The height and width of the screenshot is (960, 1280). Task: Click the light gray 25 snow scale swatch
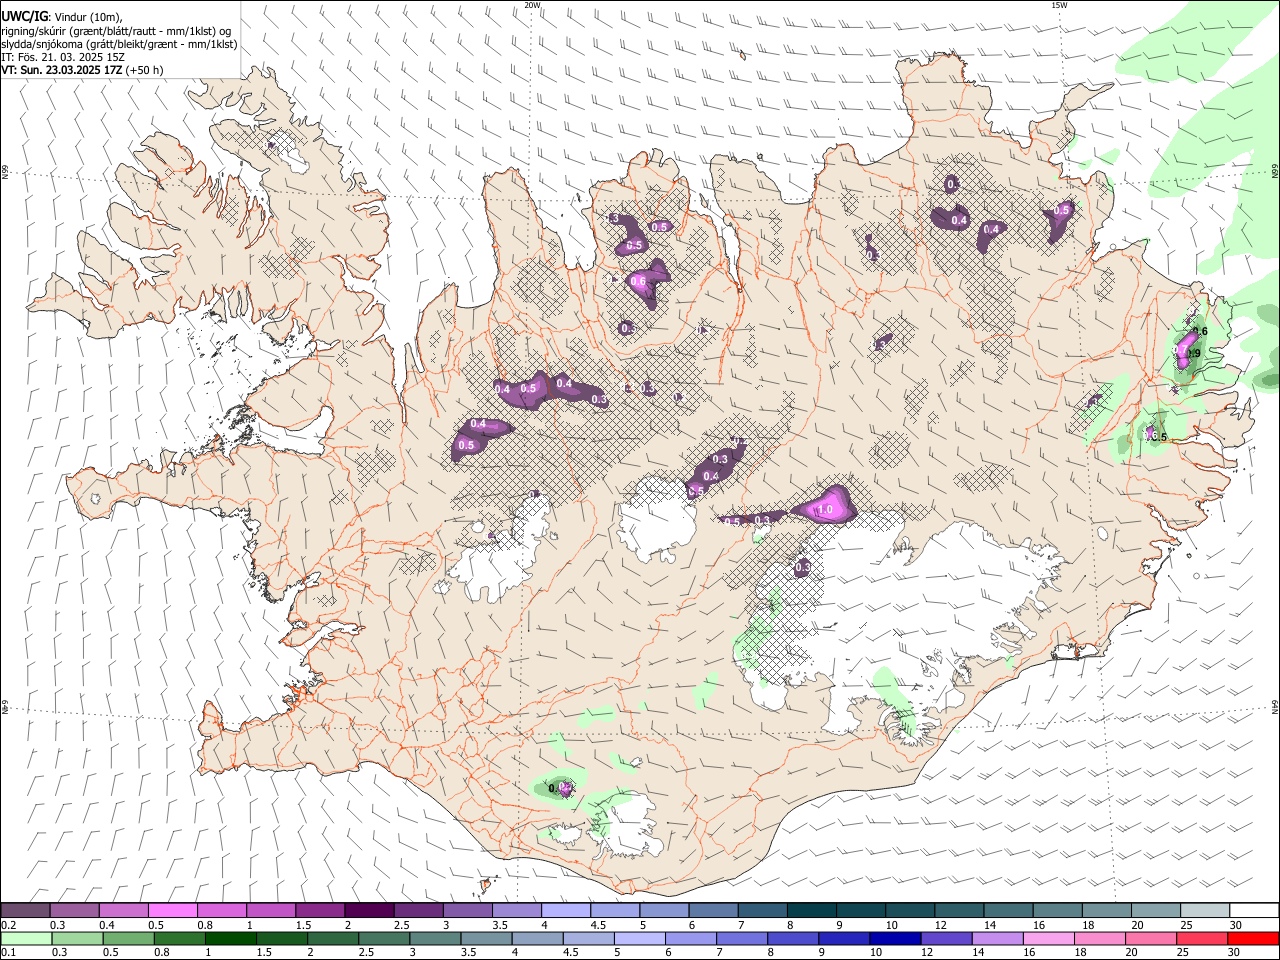pyautogui.click(x=1205, y=911)
